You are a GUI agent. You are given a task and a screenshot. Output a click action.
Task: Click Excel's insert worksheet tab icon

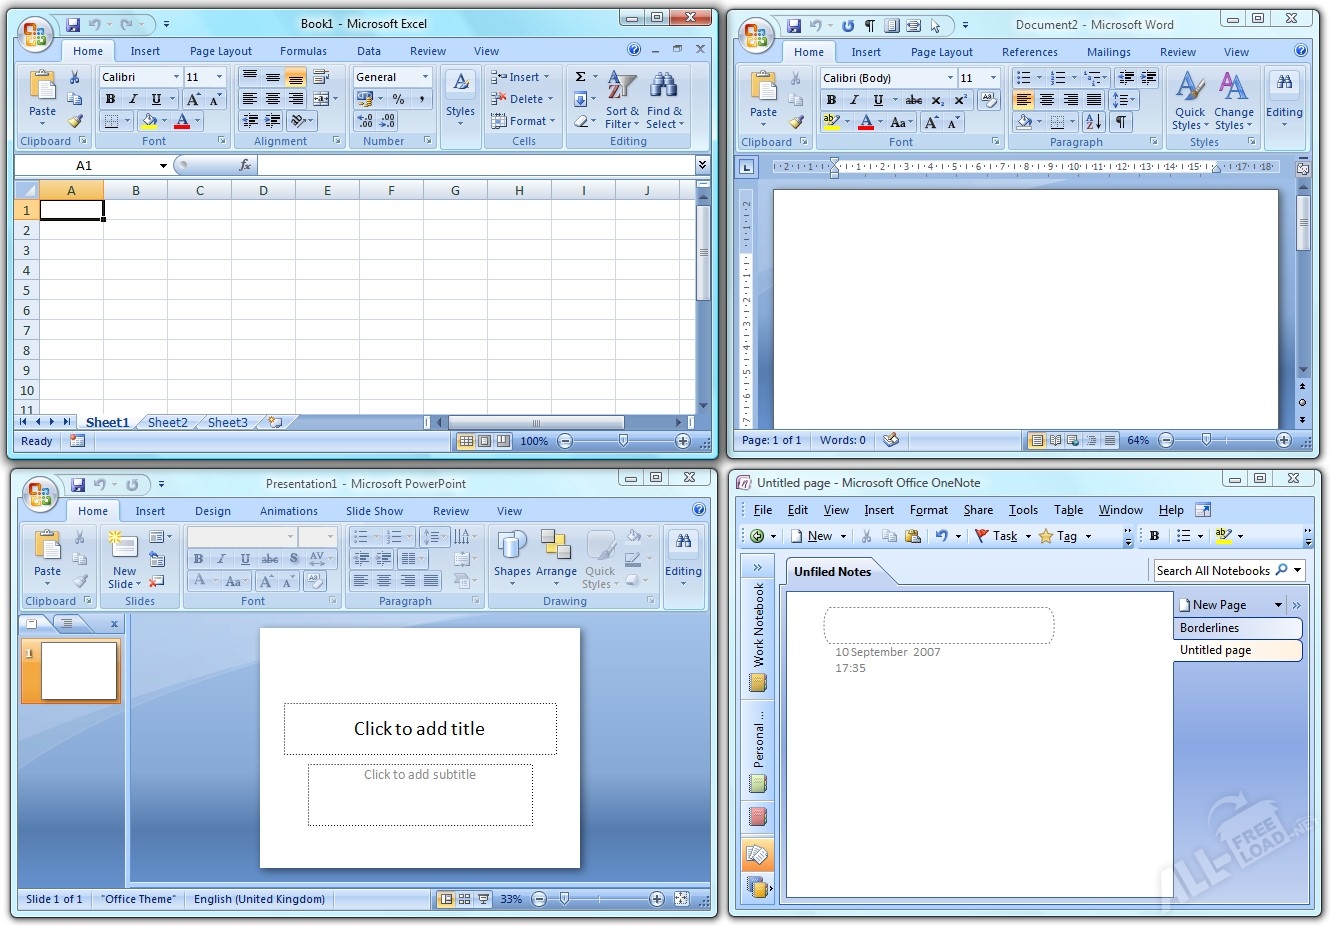click(275, 423)
